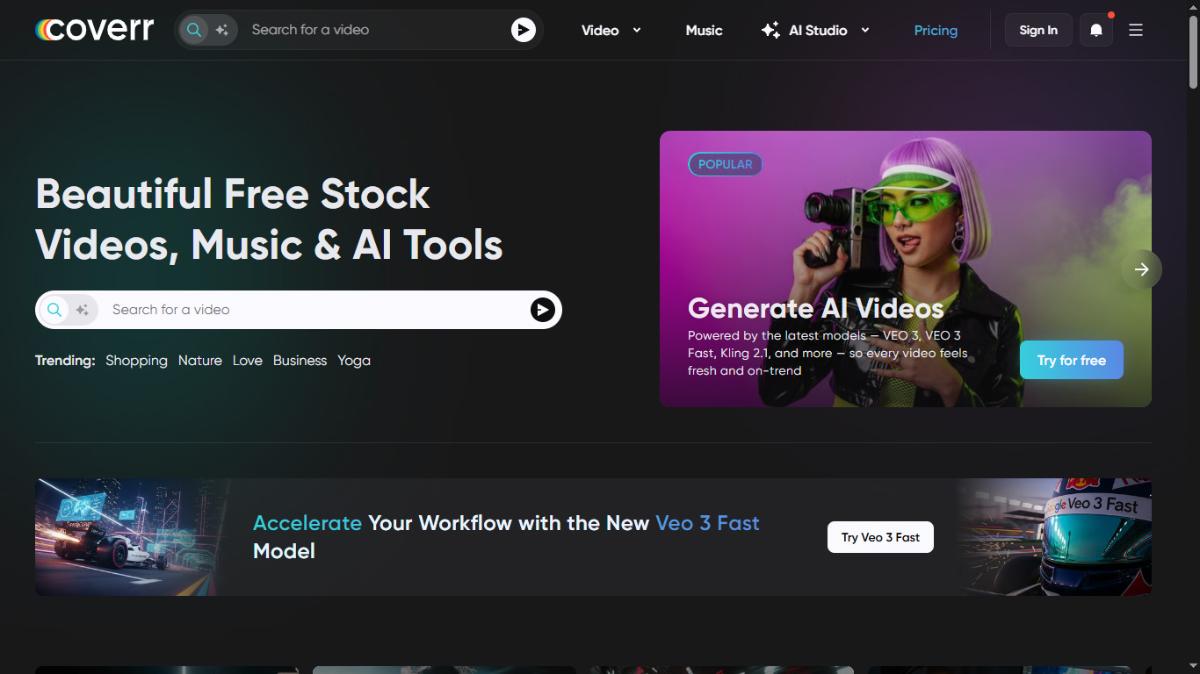Click the Try for free button
The width and height of the screenshot is (1200, 674).
1071,360
